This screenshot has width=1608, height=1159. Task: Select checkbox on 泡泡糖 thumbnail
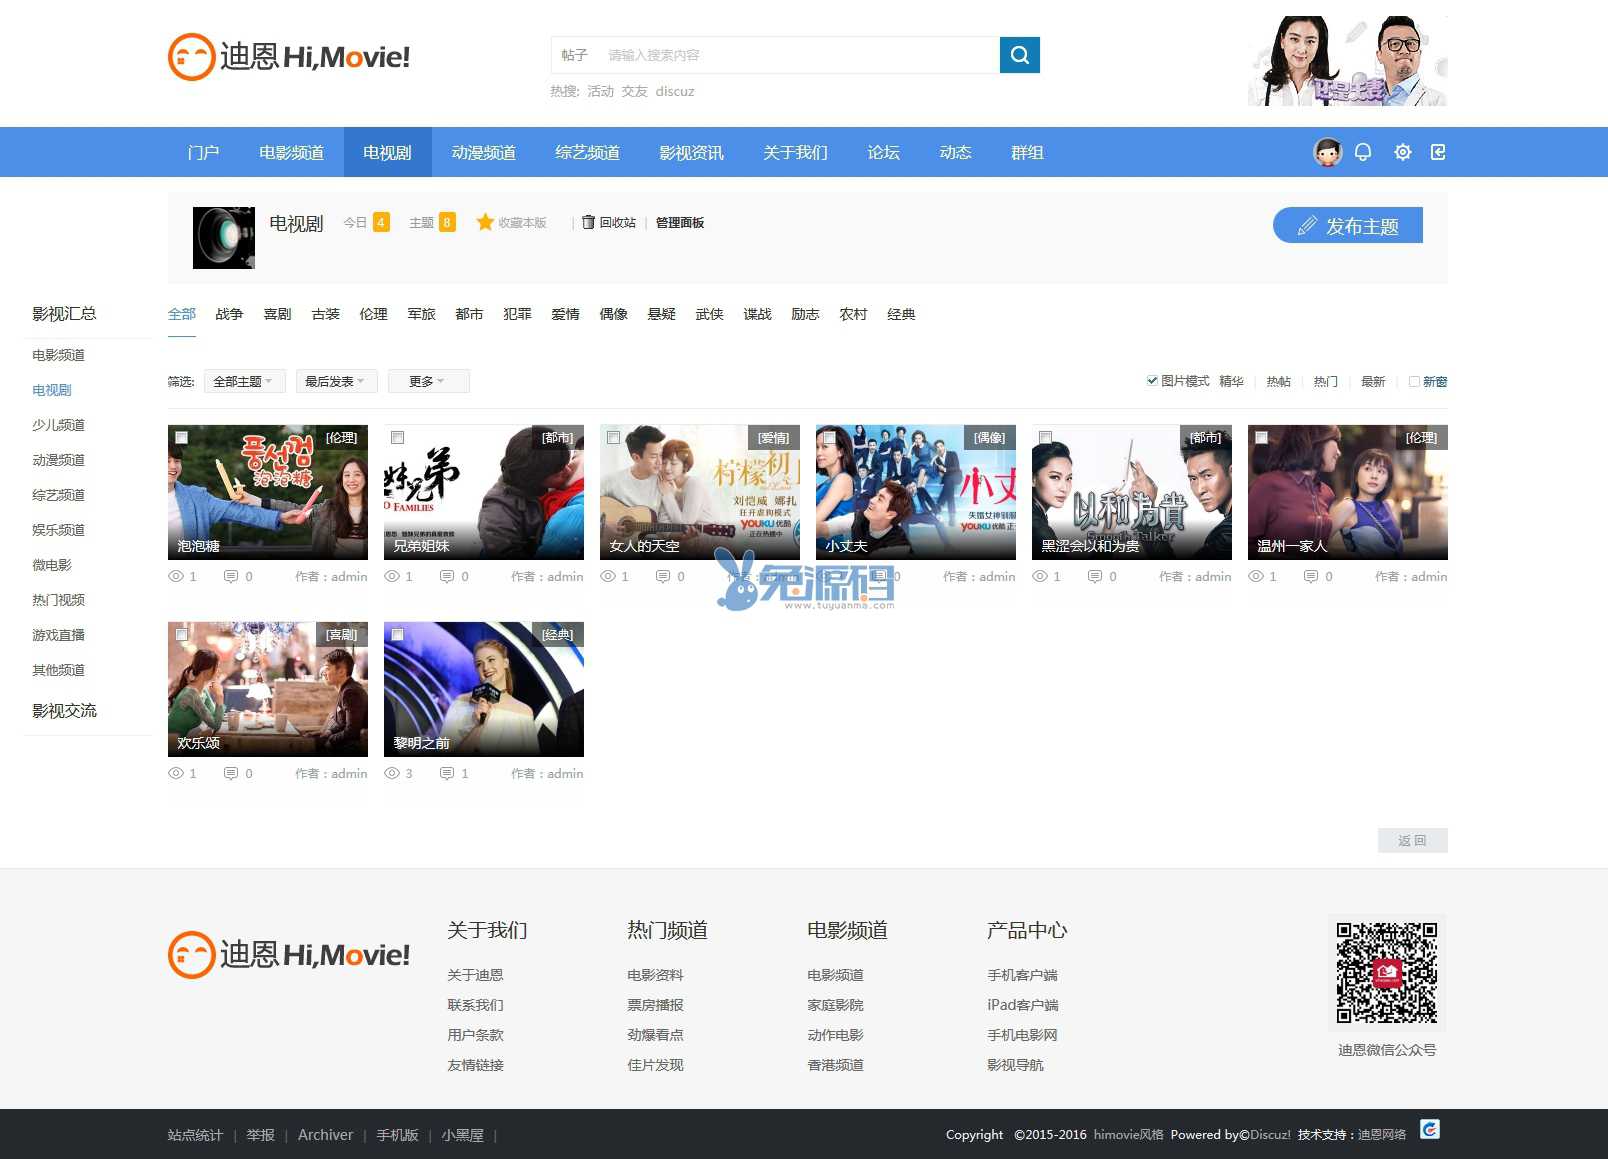point(182,438)
